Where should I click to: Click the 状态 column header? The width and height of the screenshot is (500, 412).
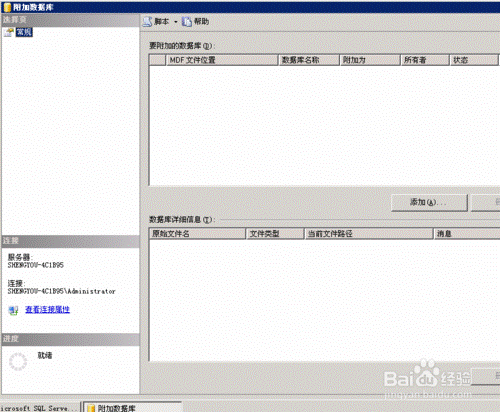pyautogui.click(x=474, y=60)
